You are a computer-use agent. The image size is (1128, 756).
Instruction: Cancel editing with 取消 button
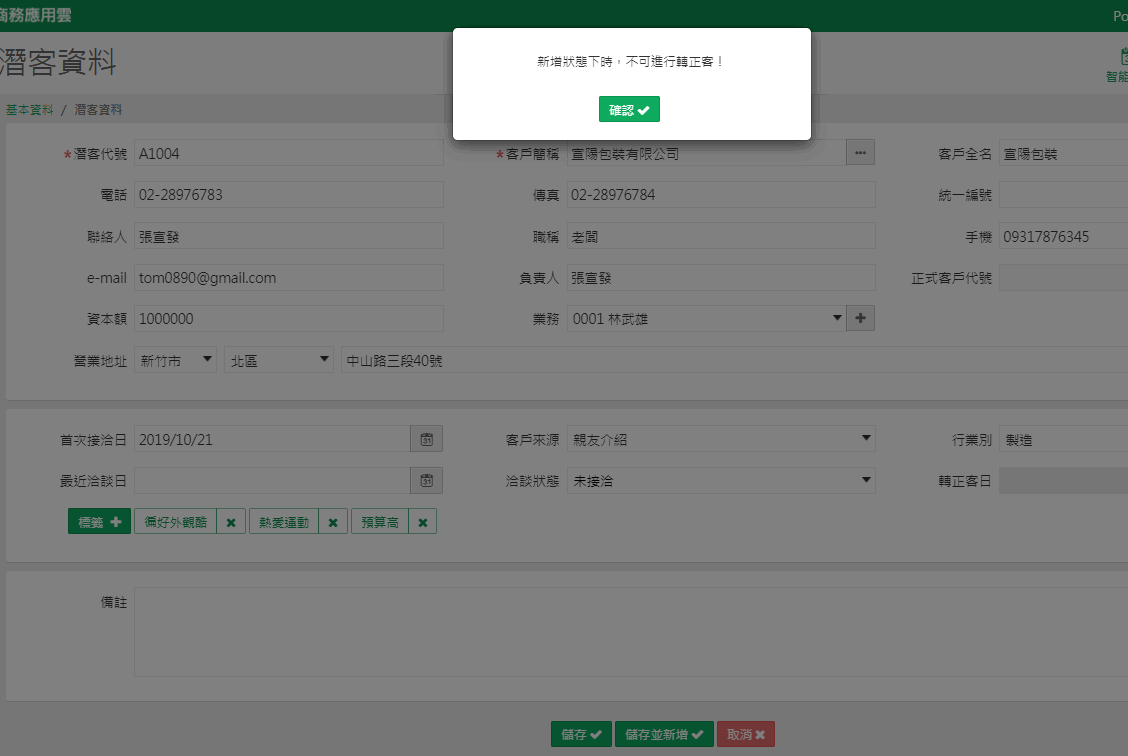(x=745, y=734)
